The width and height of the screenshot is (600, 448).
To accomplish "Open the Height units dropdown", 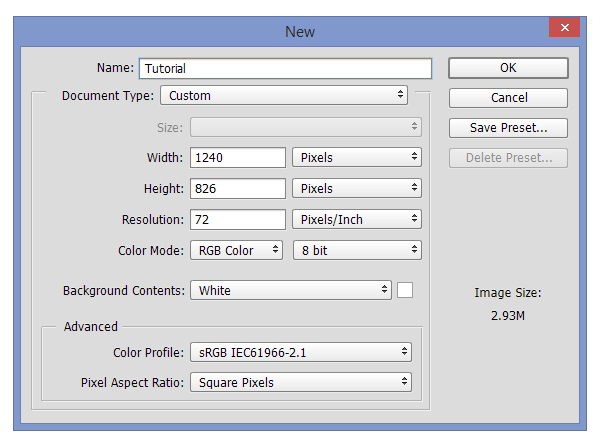I will tap(357, 188).
